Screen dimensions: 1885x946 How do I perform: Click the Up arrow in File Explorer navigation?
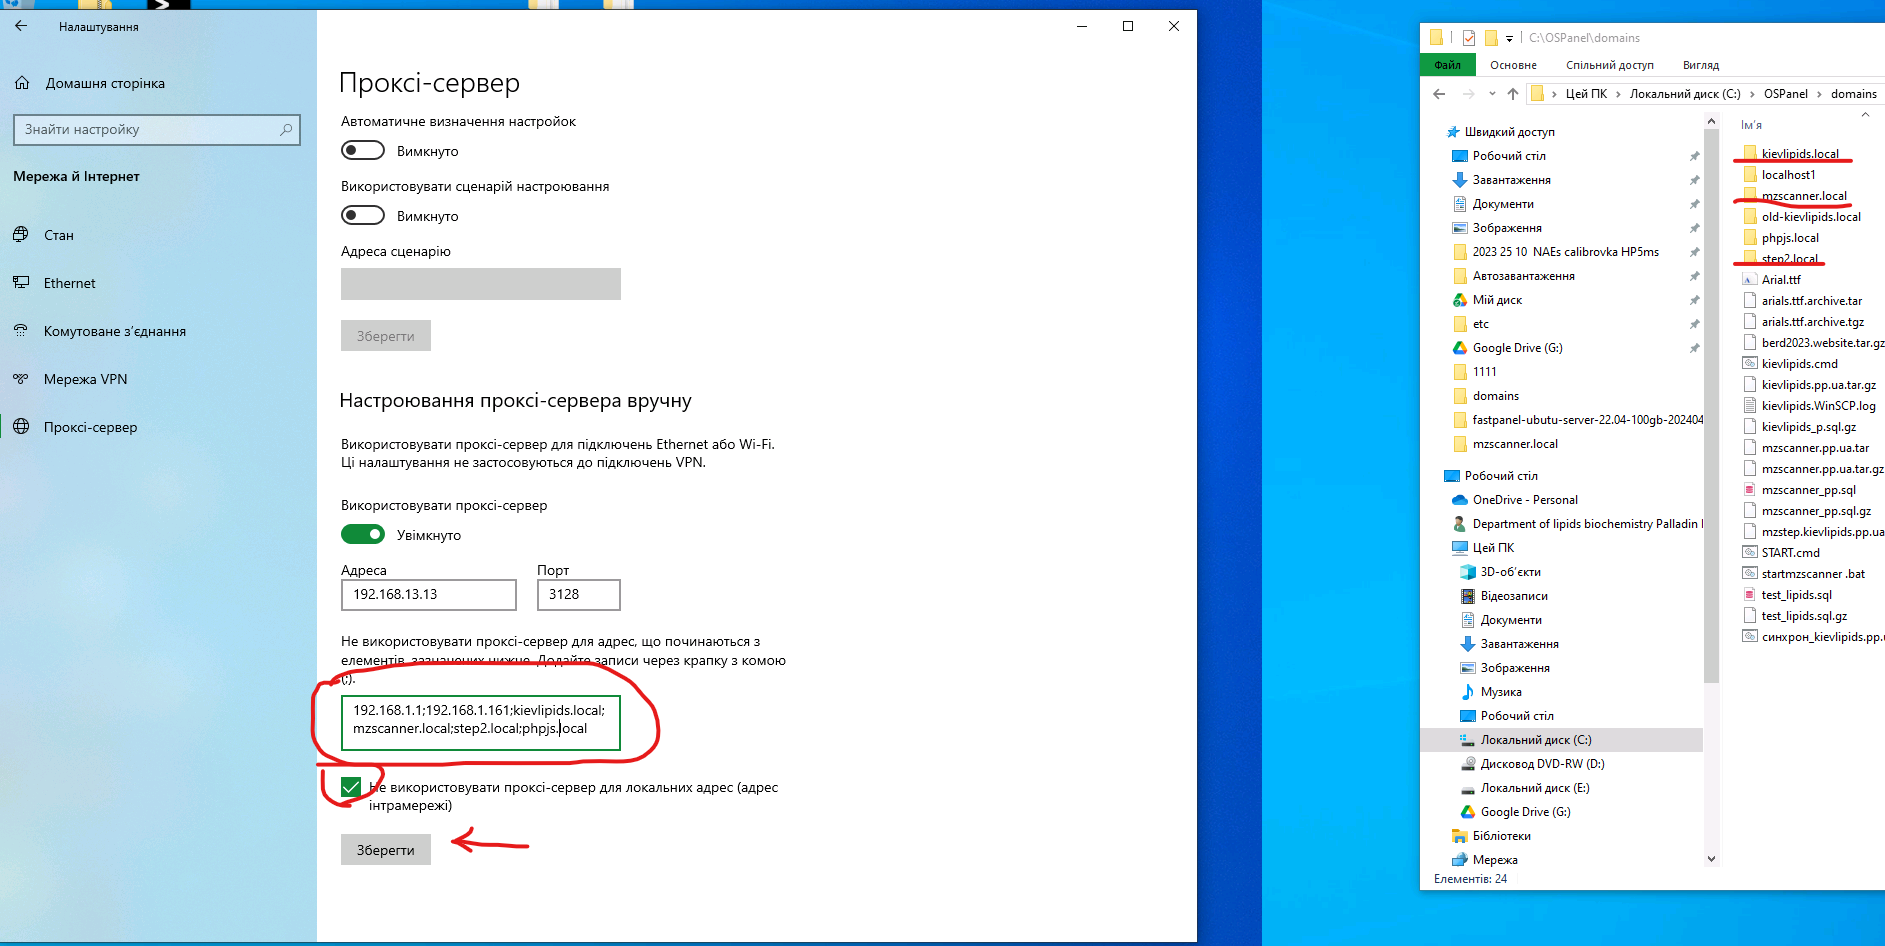tap(1513, 94)
